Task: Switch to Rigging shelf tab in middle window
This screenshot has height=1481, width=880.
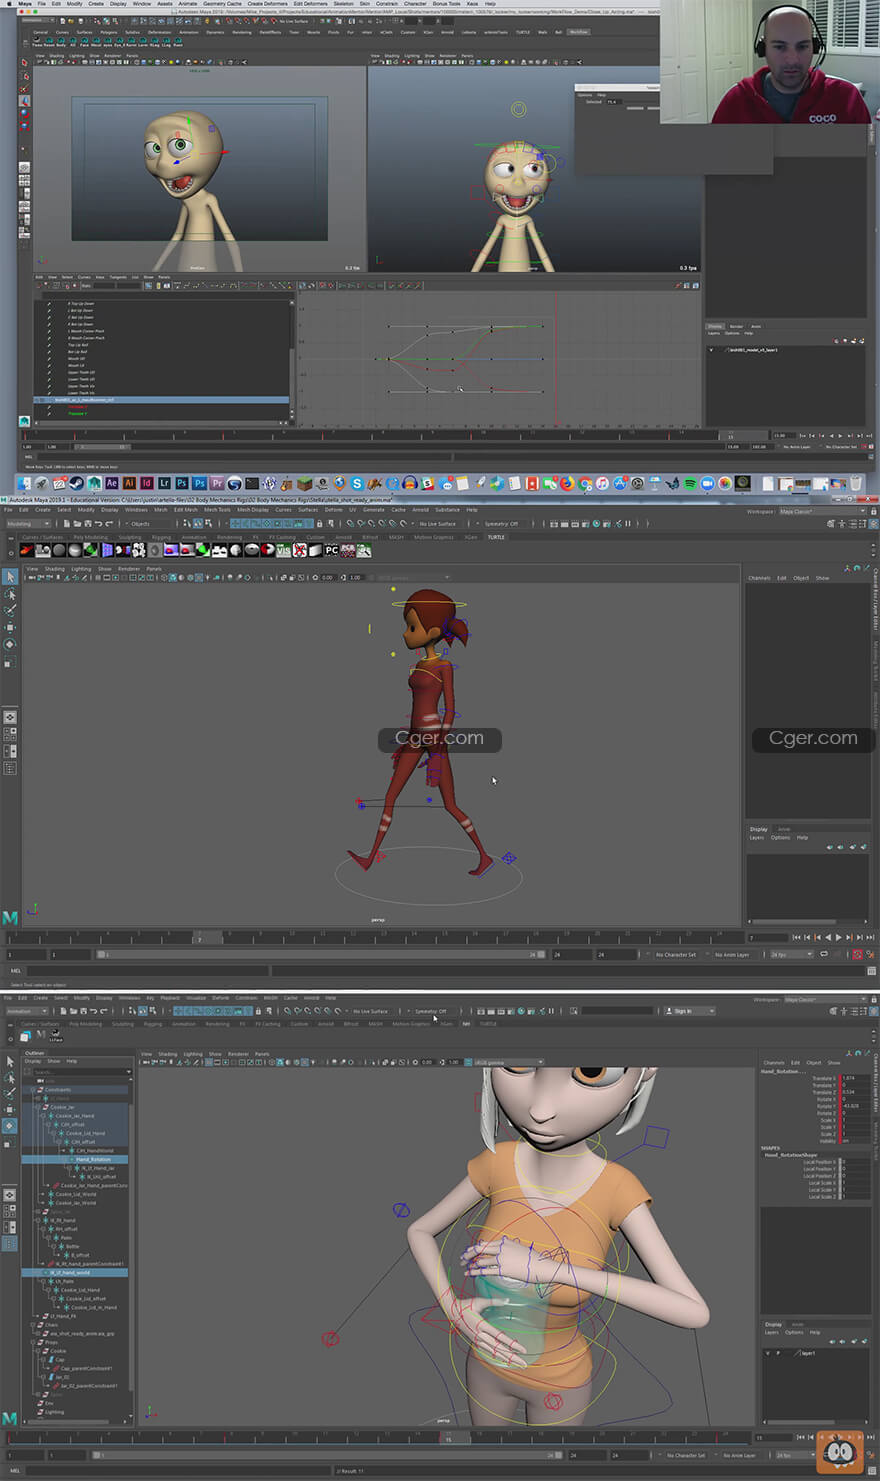Action: pos(161,537)
